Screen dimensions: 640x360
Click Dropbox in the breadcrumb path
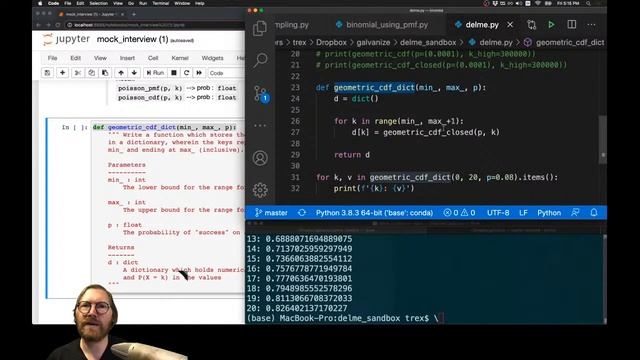pos(331,42)
